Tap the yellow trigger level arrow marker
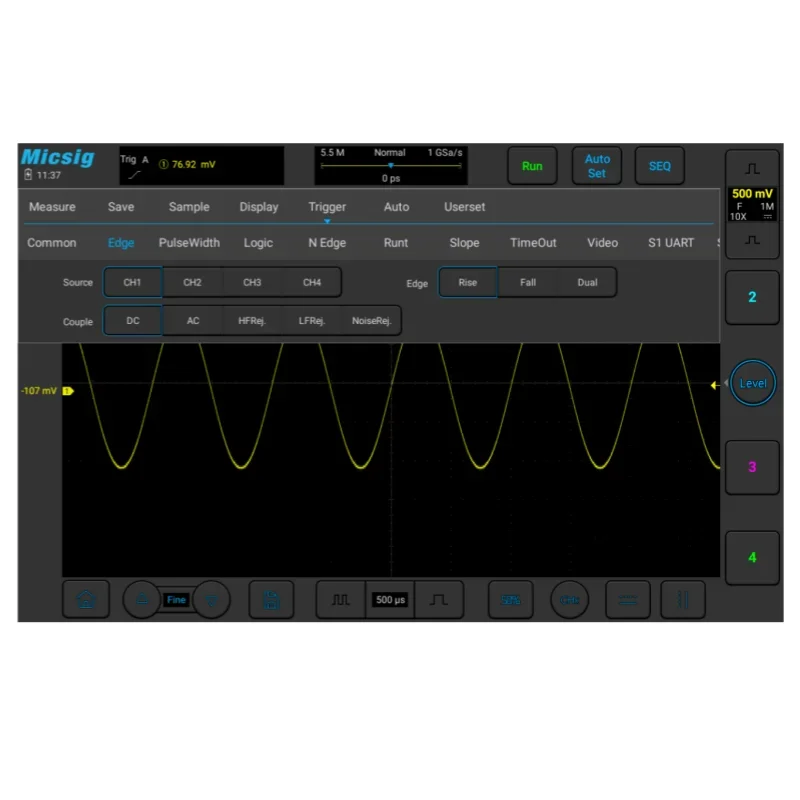The height and width of the screenshot is (800, 800). (715, 385)
